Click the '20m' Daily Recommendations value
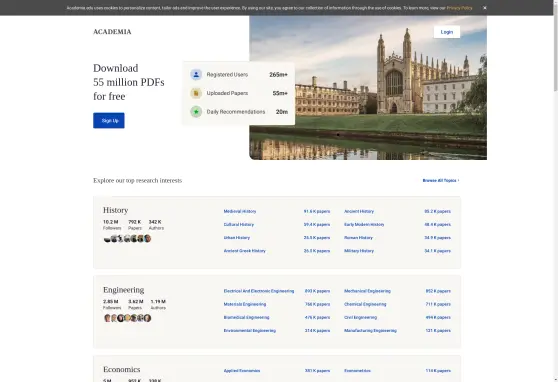Image resolution: width=558 pixels, height=382 pixels. click(x=282, y=112)
